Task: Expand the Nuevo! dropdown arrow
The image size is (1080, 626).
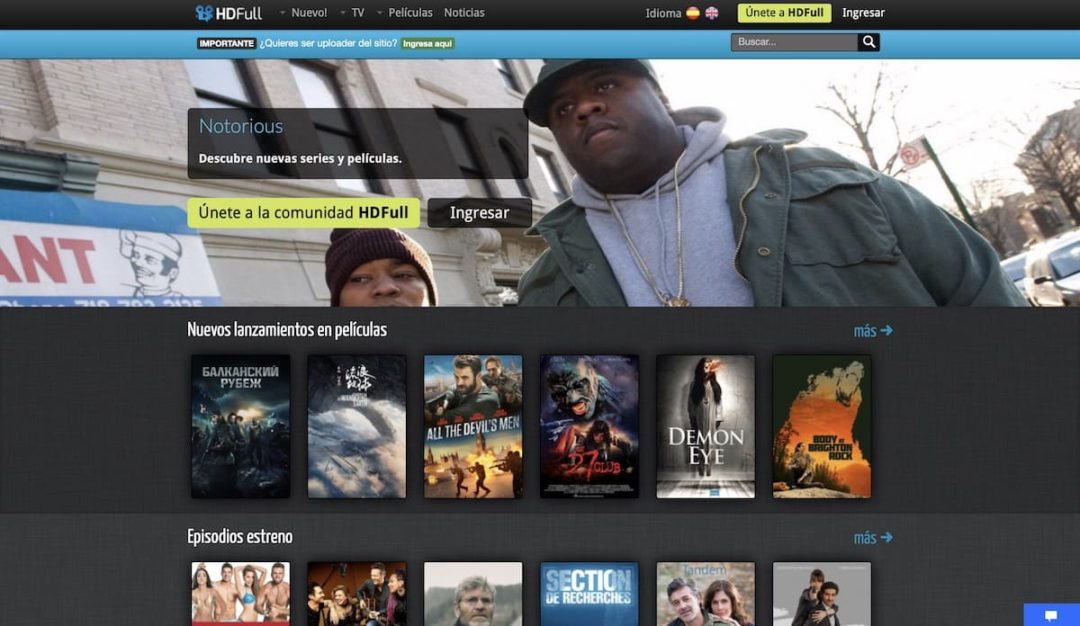Action: click(x=283, y=13)
